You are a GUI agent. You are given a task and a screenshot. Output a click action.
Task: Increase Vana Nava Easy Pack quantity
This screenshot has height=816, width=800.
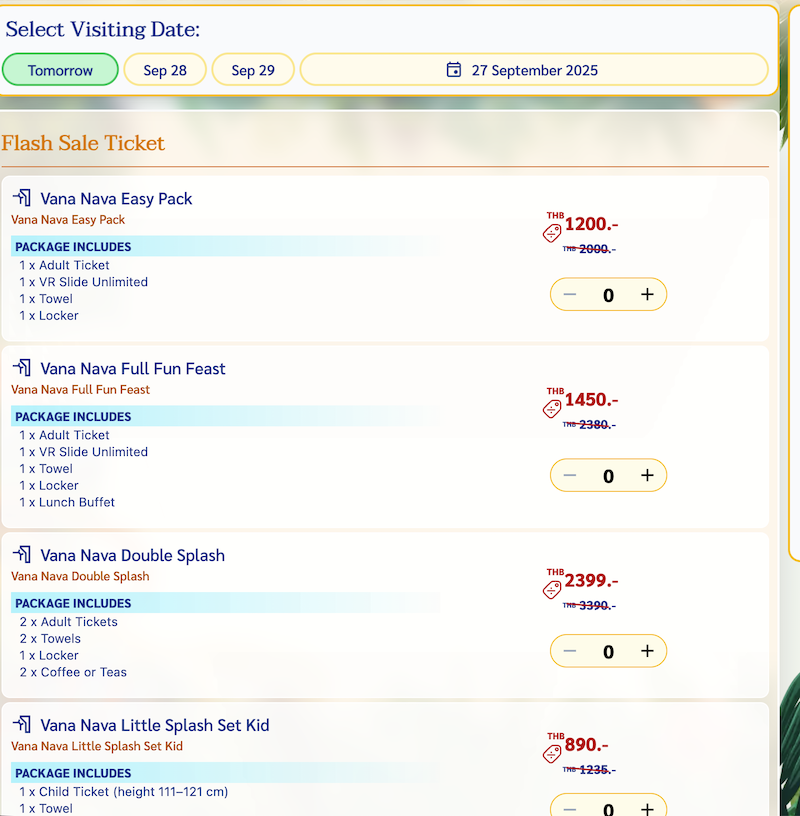[x=647, y=295]
